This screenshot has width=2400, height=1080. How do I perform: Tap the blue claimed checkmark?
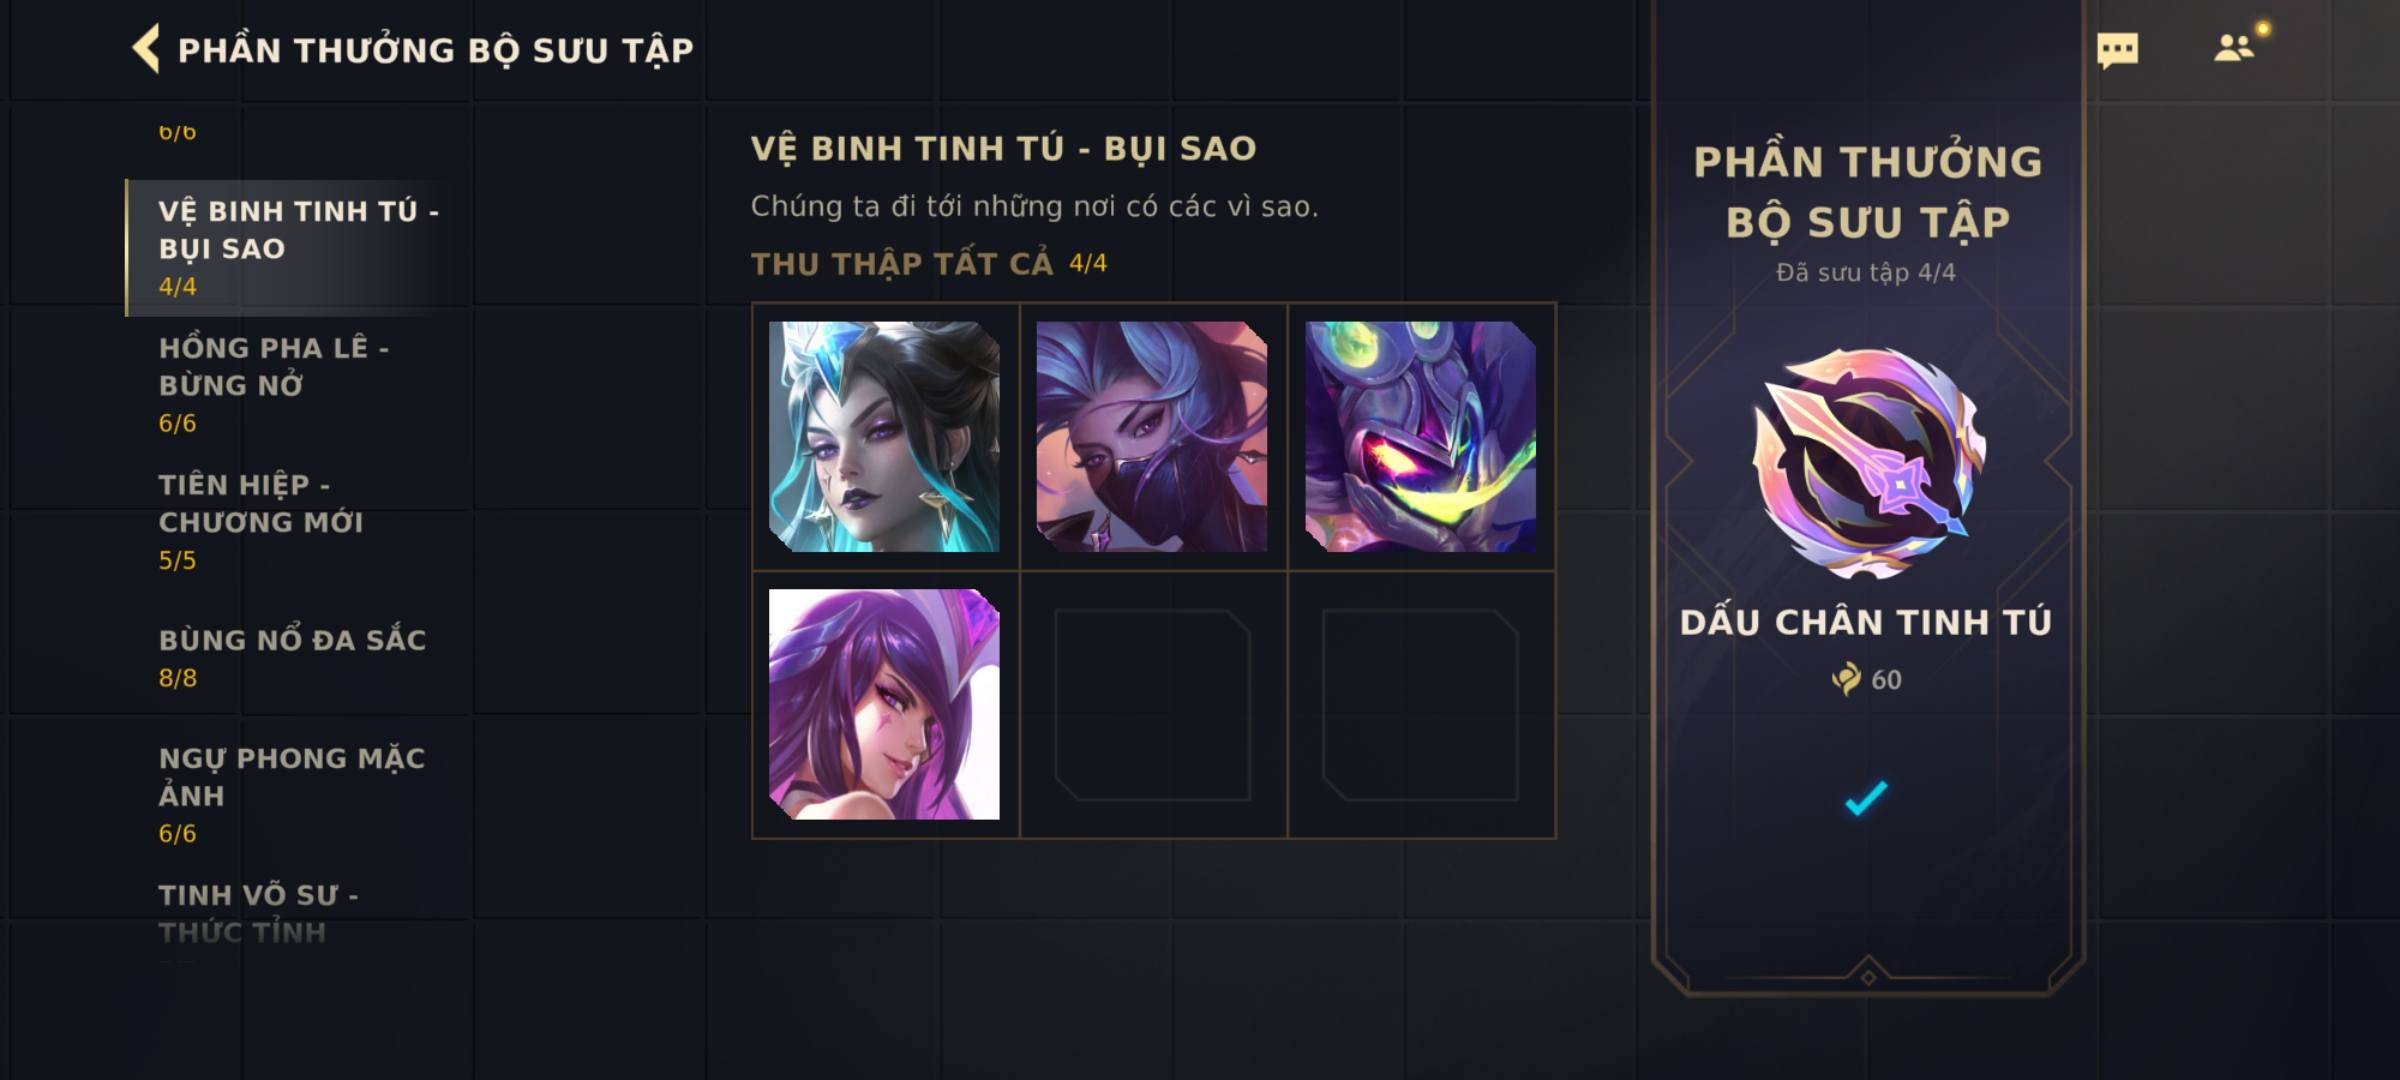point(1866,798)
